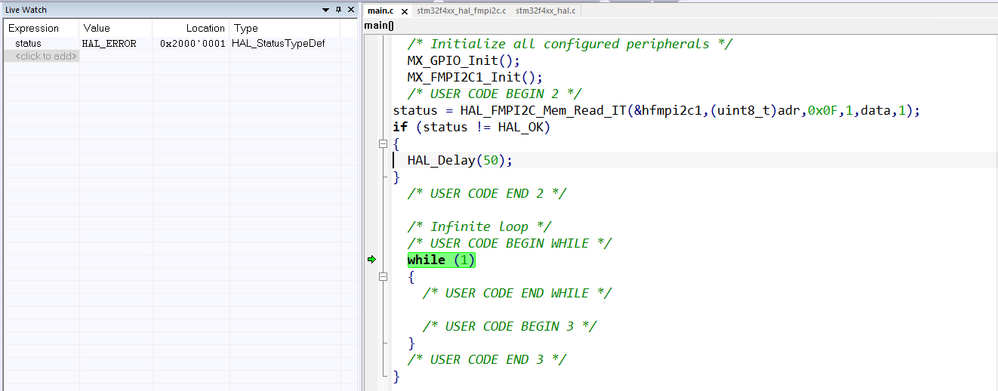Click the 'USER CODE END WHILE' comment

tap(517, 293)
